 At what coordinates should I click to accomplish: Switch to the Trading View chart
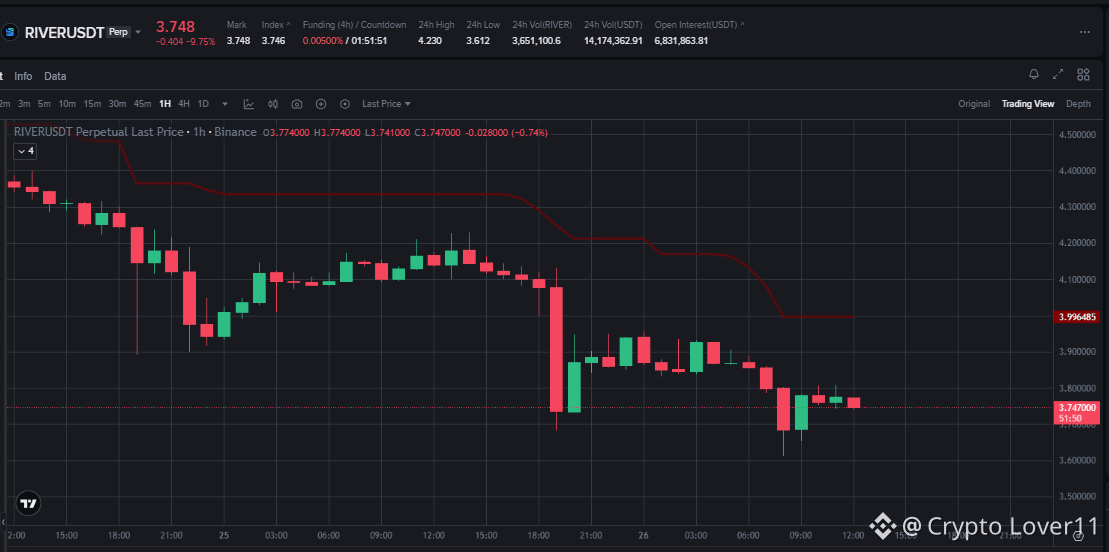[1028, 104]
